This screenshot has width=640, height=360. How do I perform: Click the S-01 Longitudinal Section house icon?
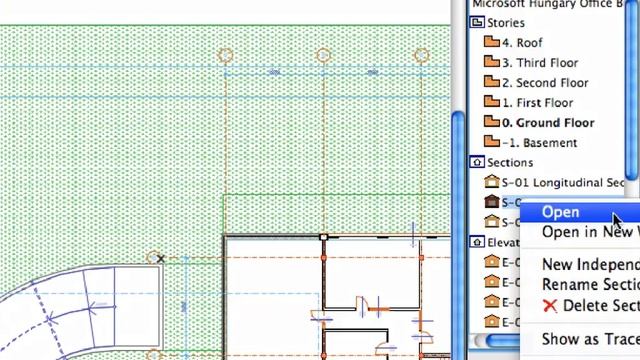492,182
